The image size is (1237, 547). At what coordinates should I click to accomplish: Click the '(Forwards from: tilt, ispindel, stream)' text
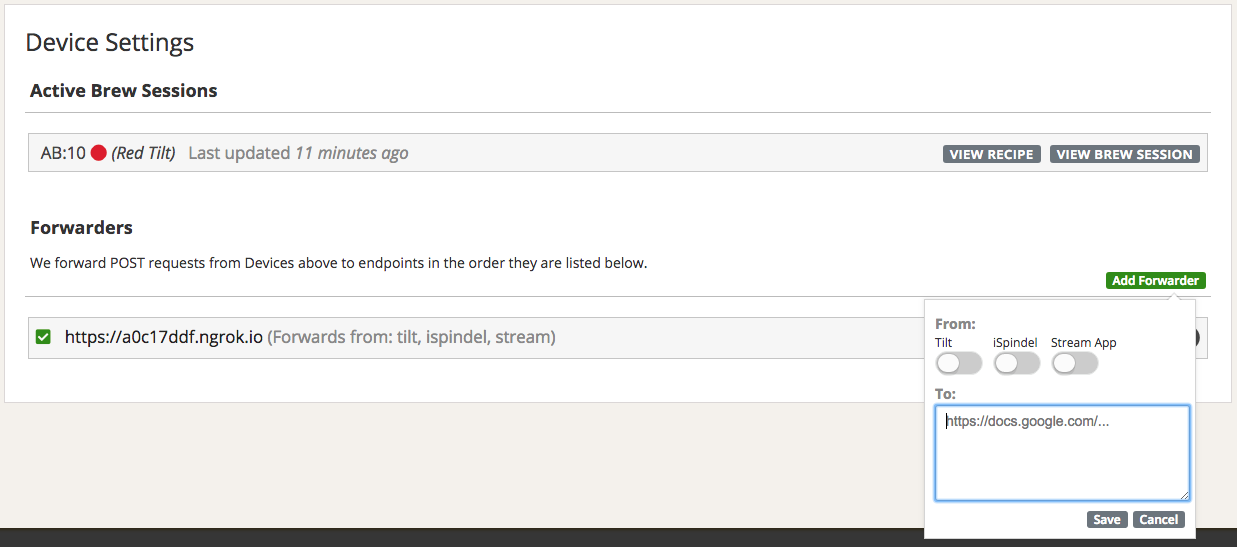pyautogui.click(x=411, y=337)
